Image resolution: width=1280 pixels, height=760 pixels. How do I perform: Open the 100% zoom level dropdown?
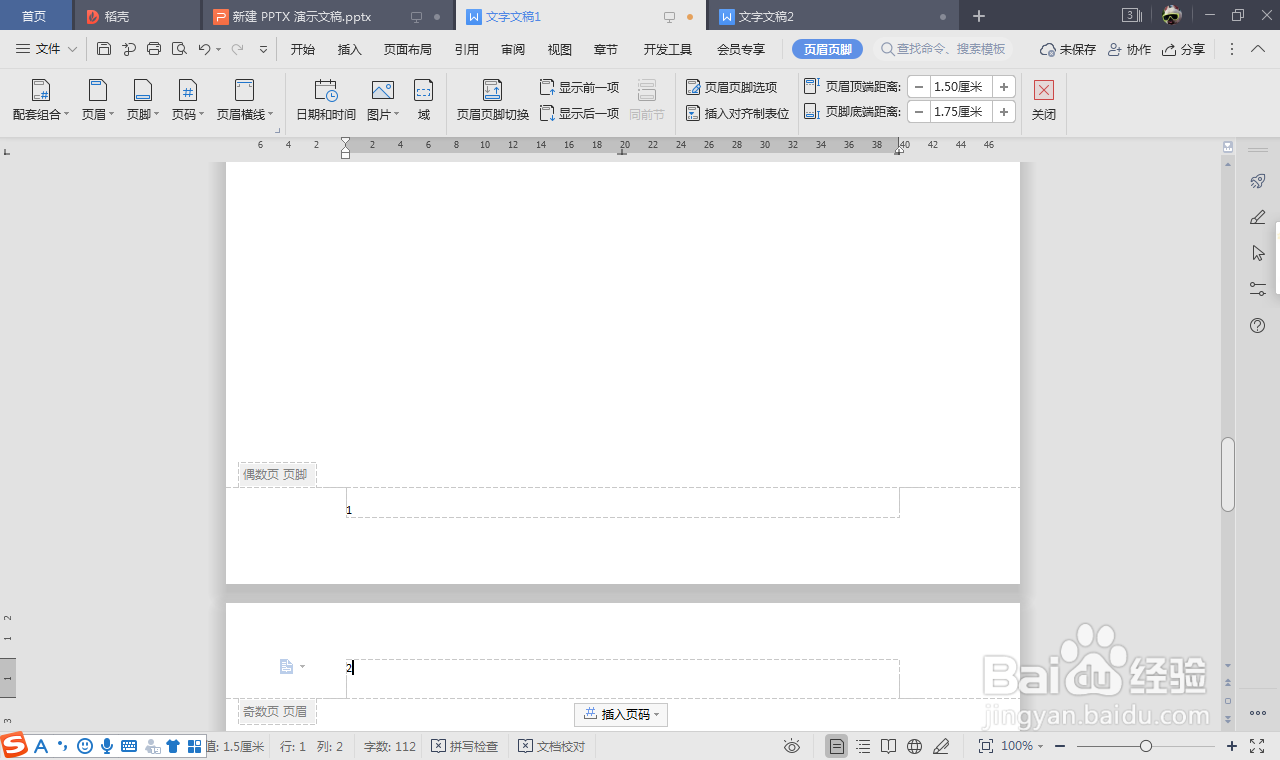pyautogui.click(x=1022, y=746)
